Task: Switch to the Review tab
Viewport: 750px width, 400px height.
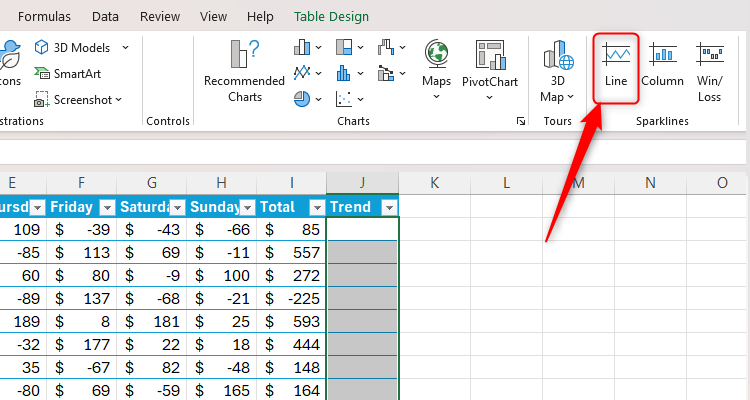Action: tap(160, 17)
